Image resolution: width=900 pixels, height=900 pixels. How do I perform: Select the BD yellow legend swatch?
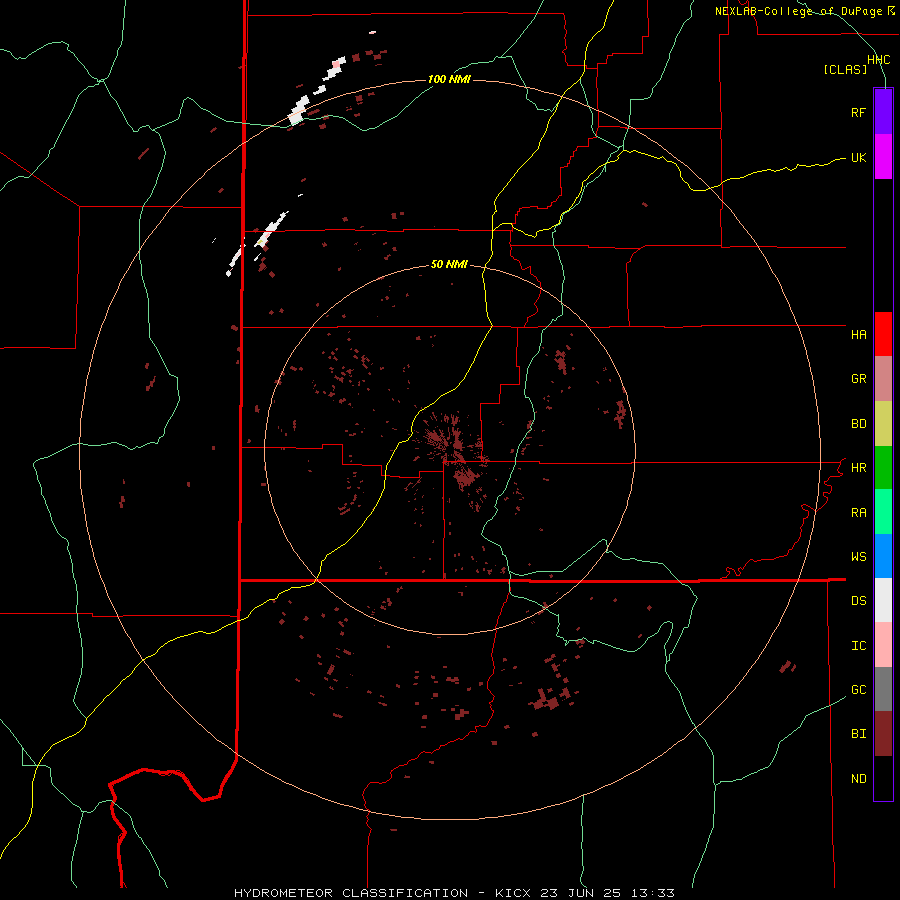[883, 424]
